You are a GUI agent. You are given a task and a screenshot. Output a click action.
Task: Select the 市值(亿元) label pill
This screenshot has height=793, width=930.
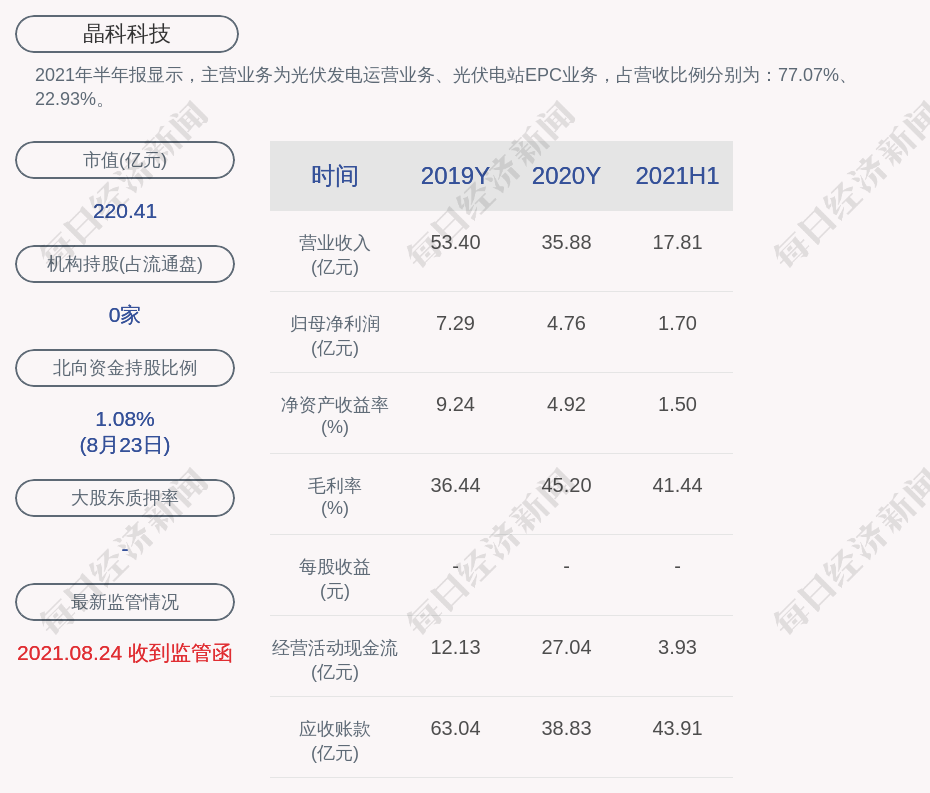click(x=125, y=160)
